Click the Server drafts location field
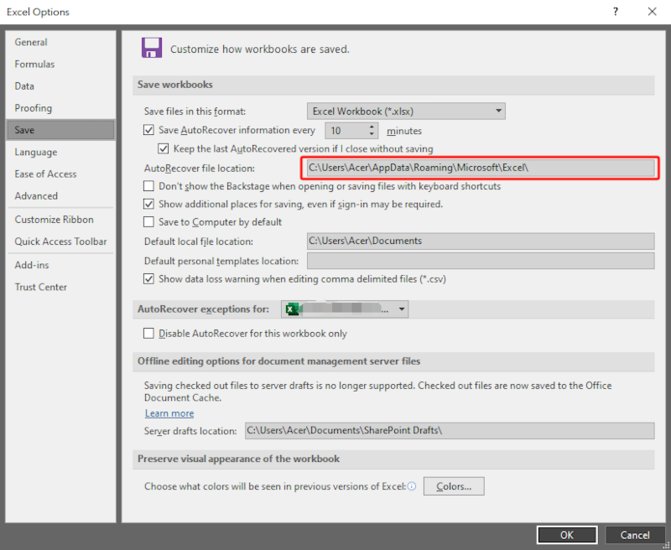This screenshot has height=550, width=671. 450,431
